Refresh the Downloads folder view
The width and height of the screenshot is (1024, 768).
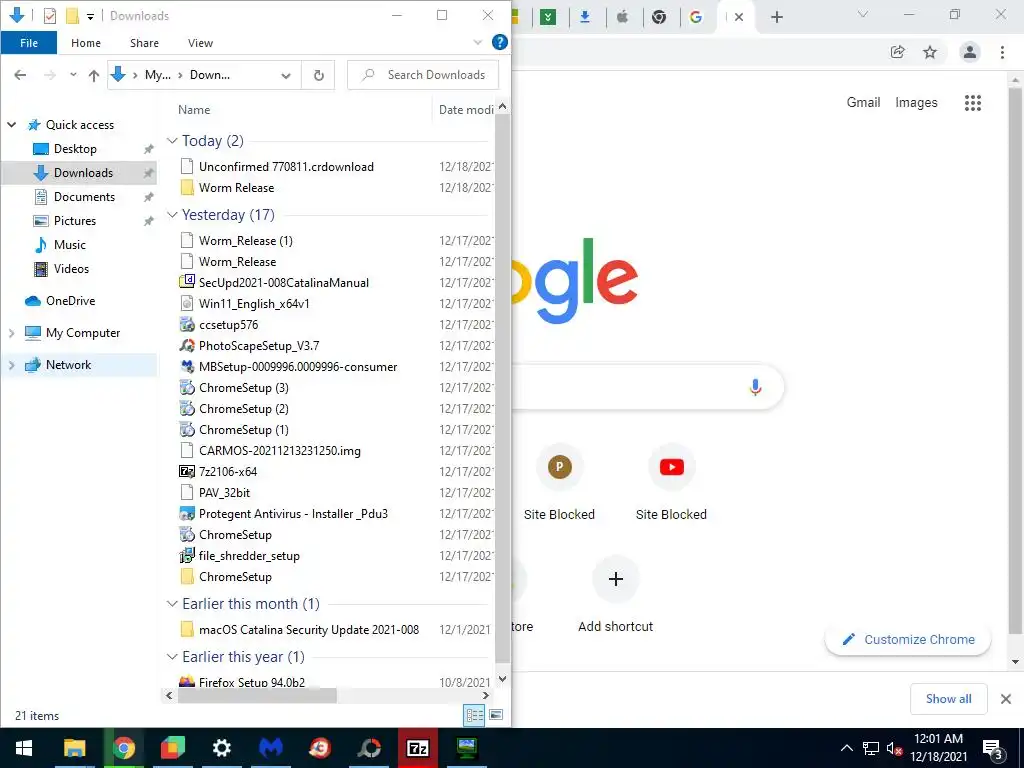point(318,75)
